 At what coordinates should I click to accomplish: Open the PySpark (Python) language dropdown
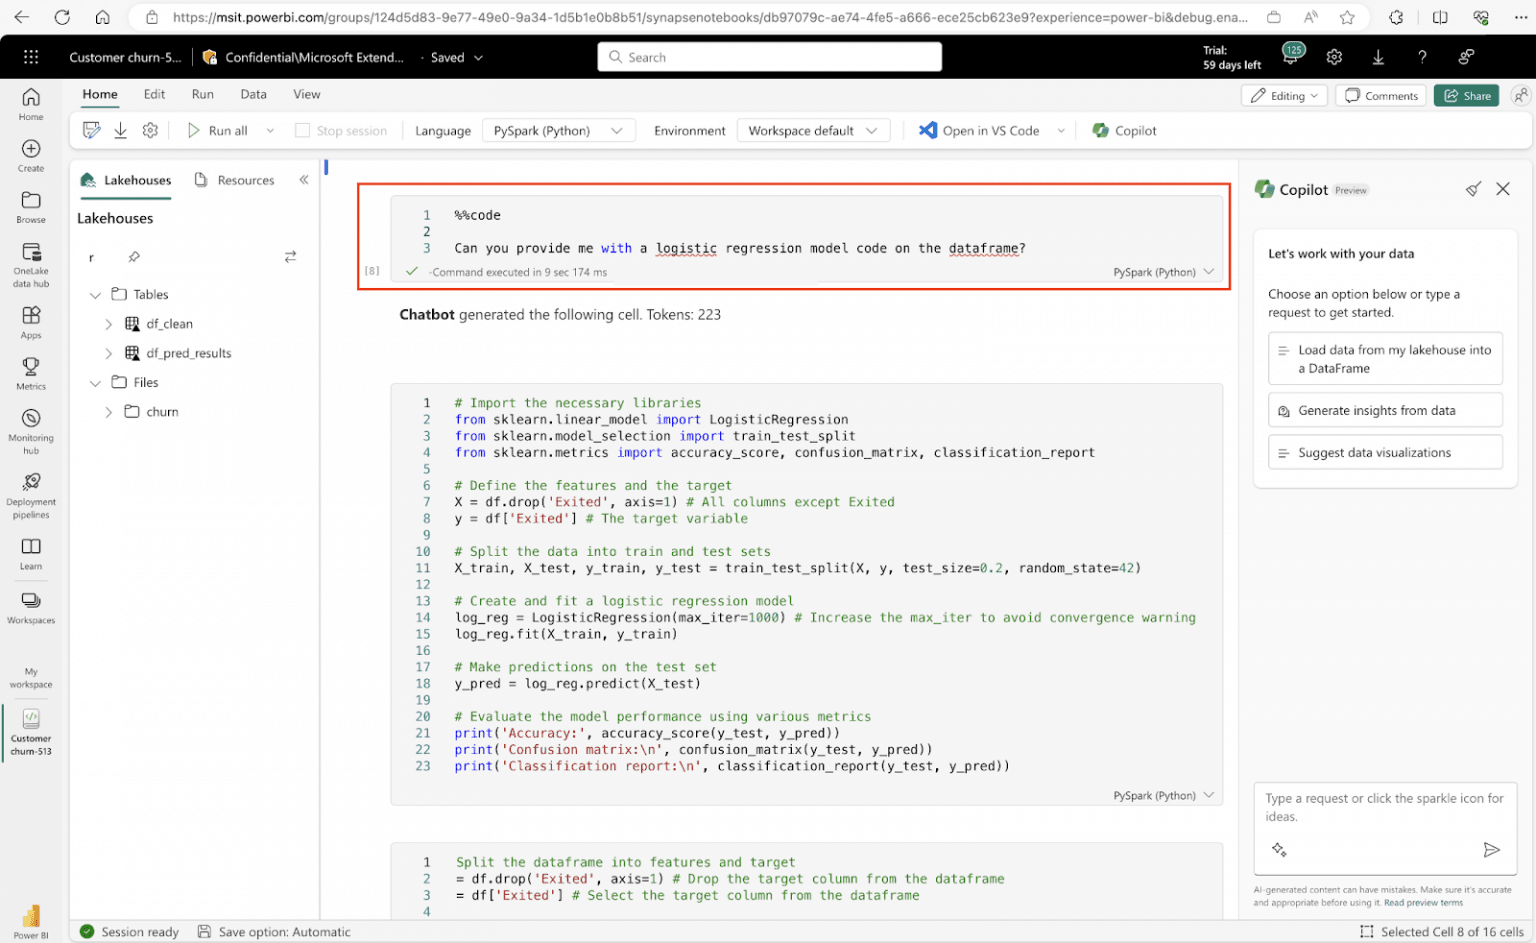click(558, 130)
